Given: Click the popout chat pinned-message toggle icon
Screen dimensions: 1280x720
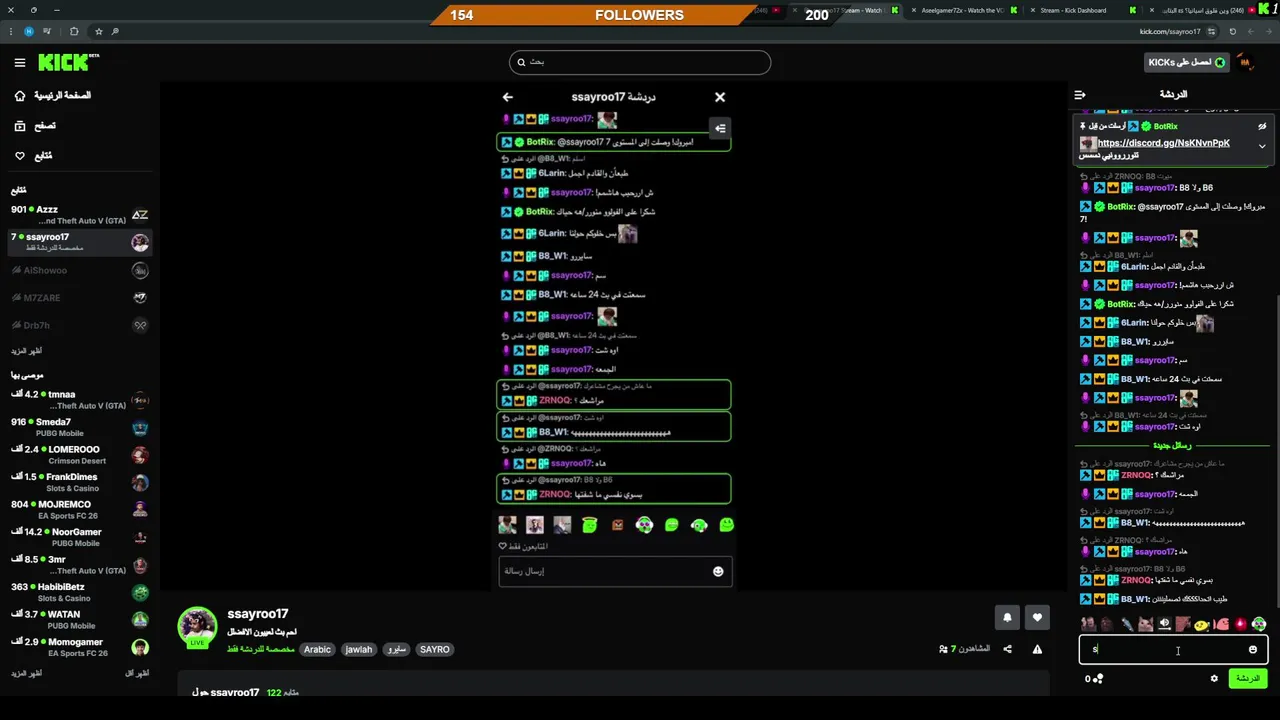Looking at the screenshot, I should point(720,128).
